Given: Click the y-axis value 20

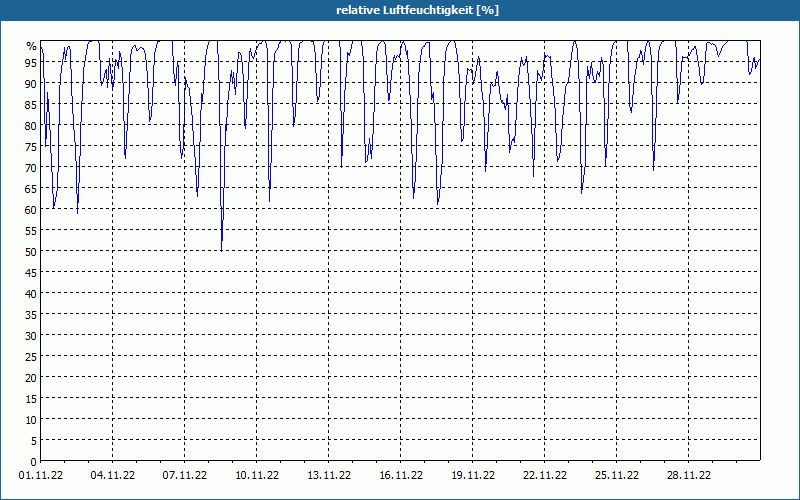Looking at the screenshot, I should (31, 378).
